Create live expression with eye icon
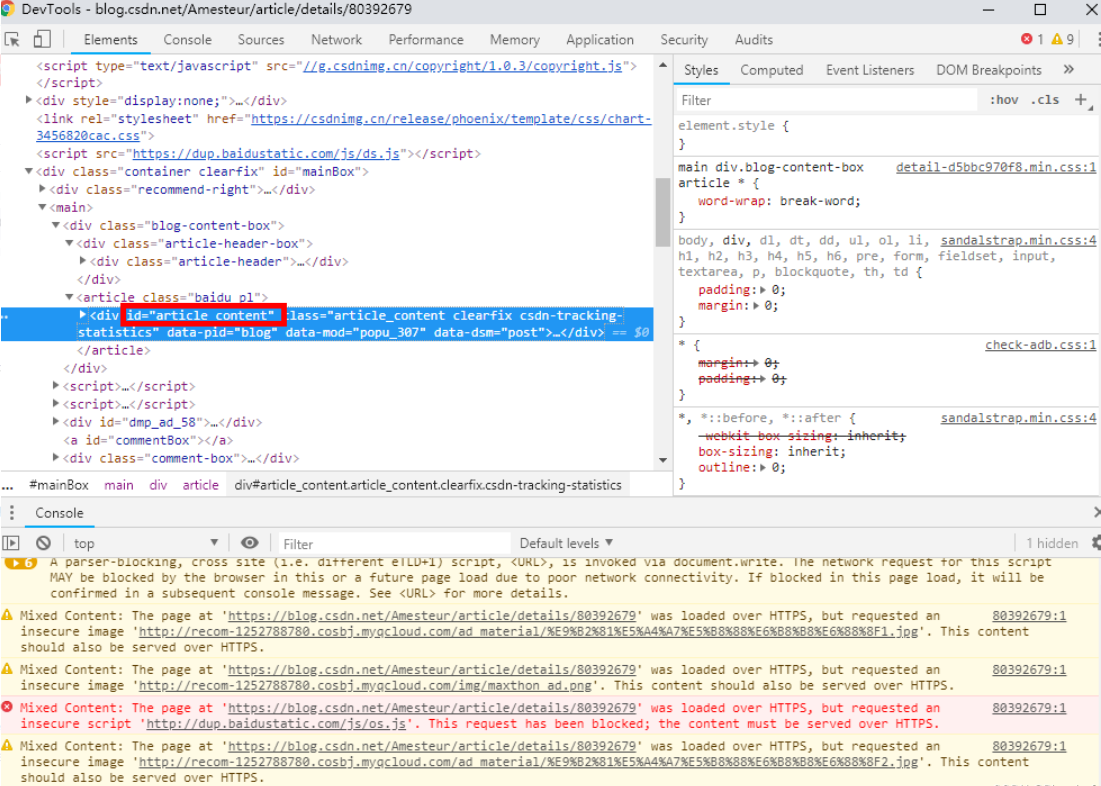This screenshot has height=786, width=1101. coord(250,543)
